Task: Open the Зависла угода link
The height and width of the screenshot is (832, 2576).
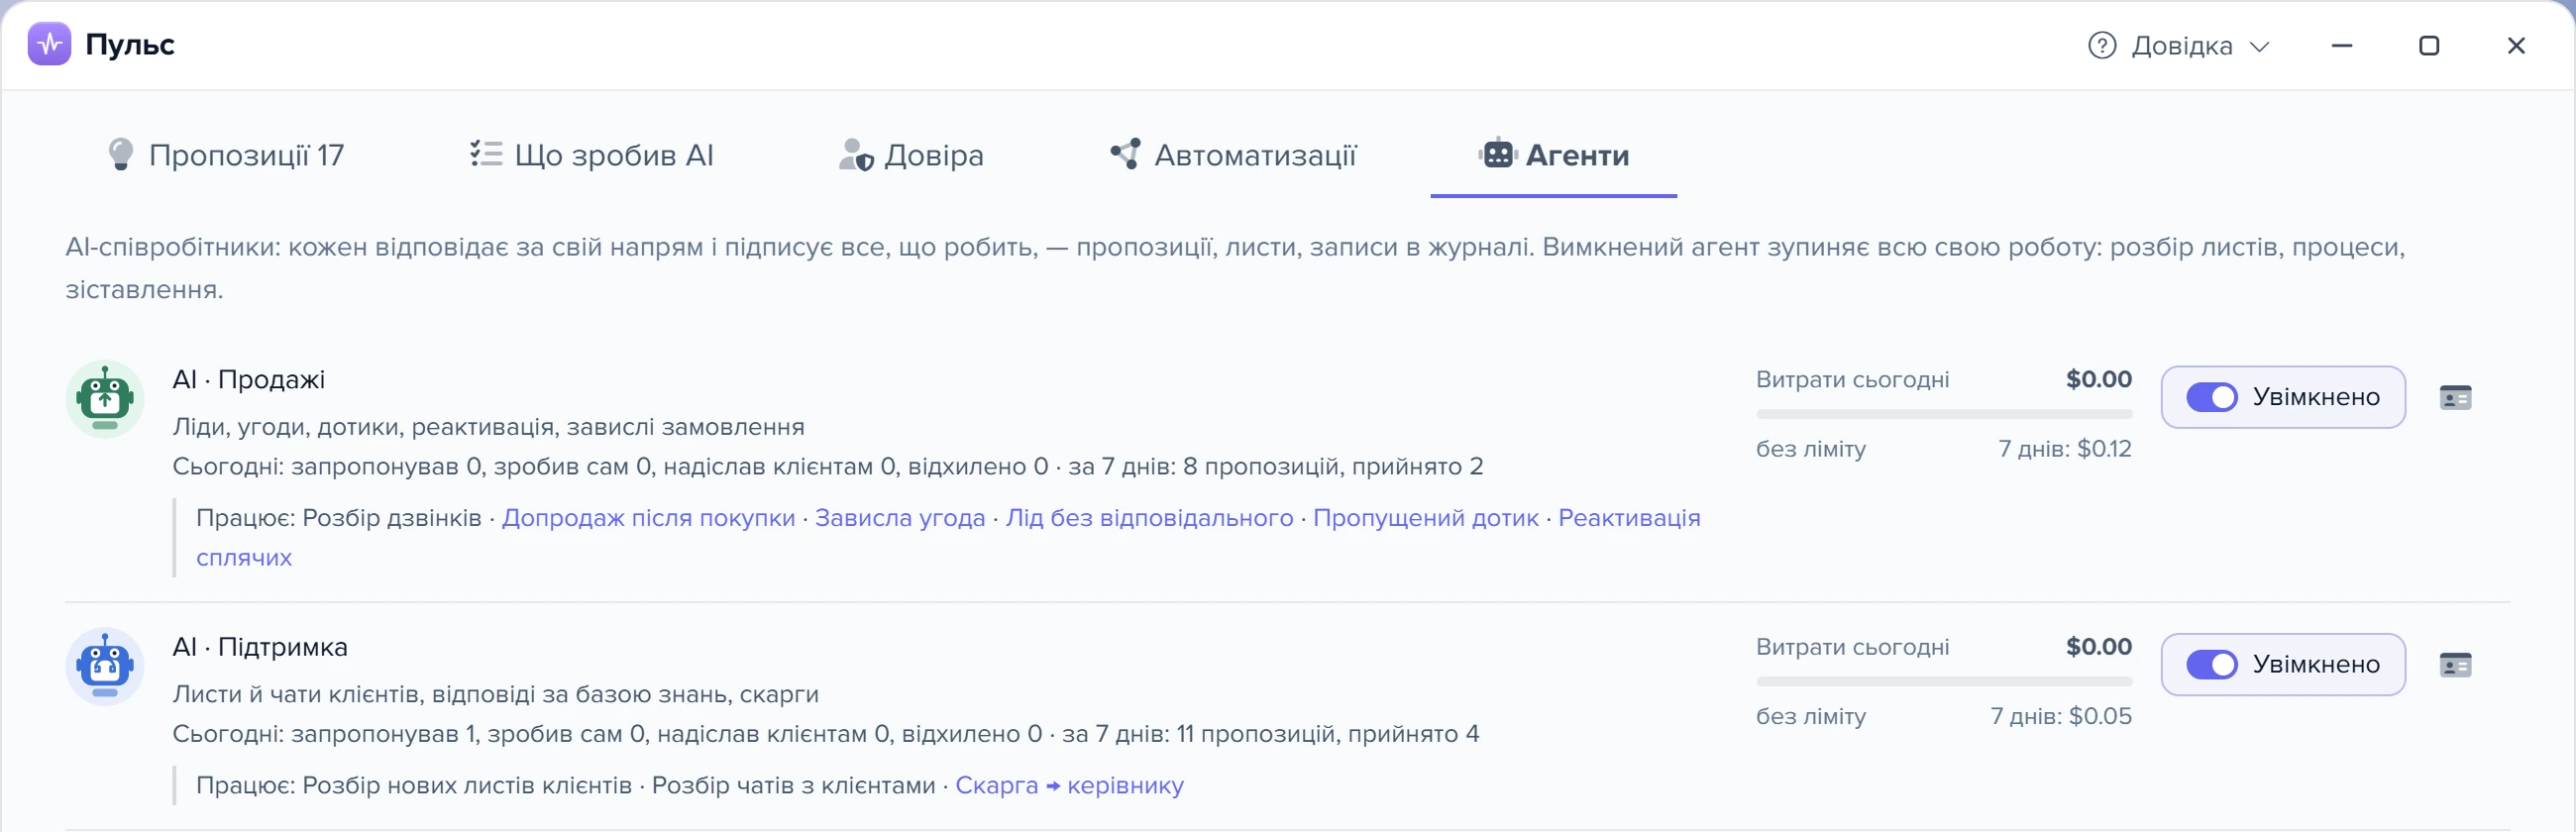Action: (900, 518)
